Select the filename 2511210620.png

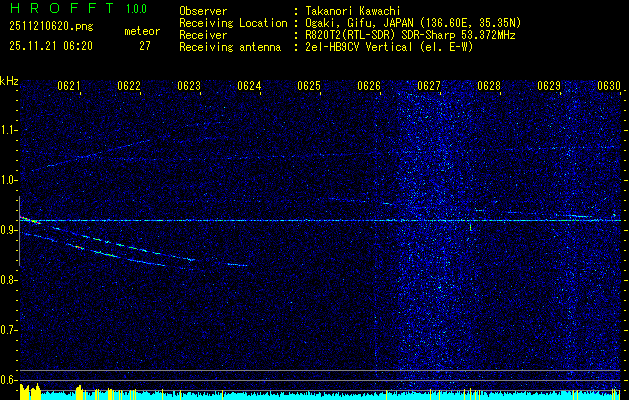click(51, 27)
